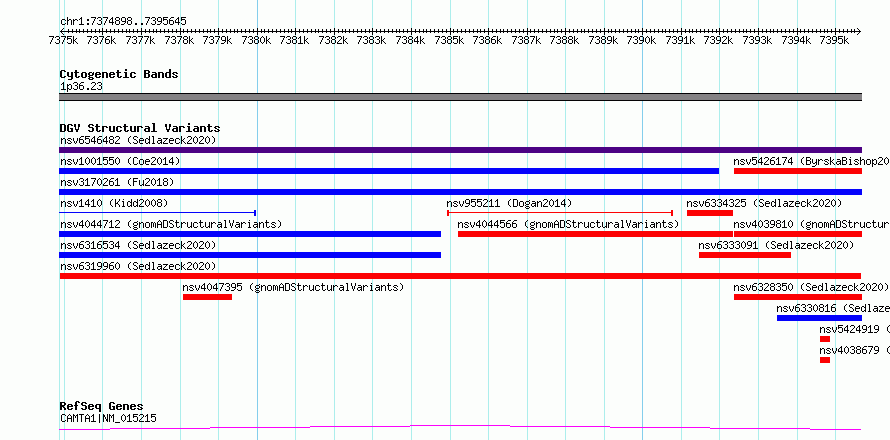Click the red nsv5426174 variant bar
This screenshot has height=440, width=890.
click(x=798, y=171)
